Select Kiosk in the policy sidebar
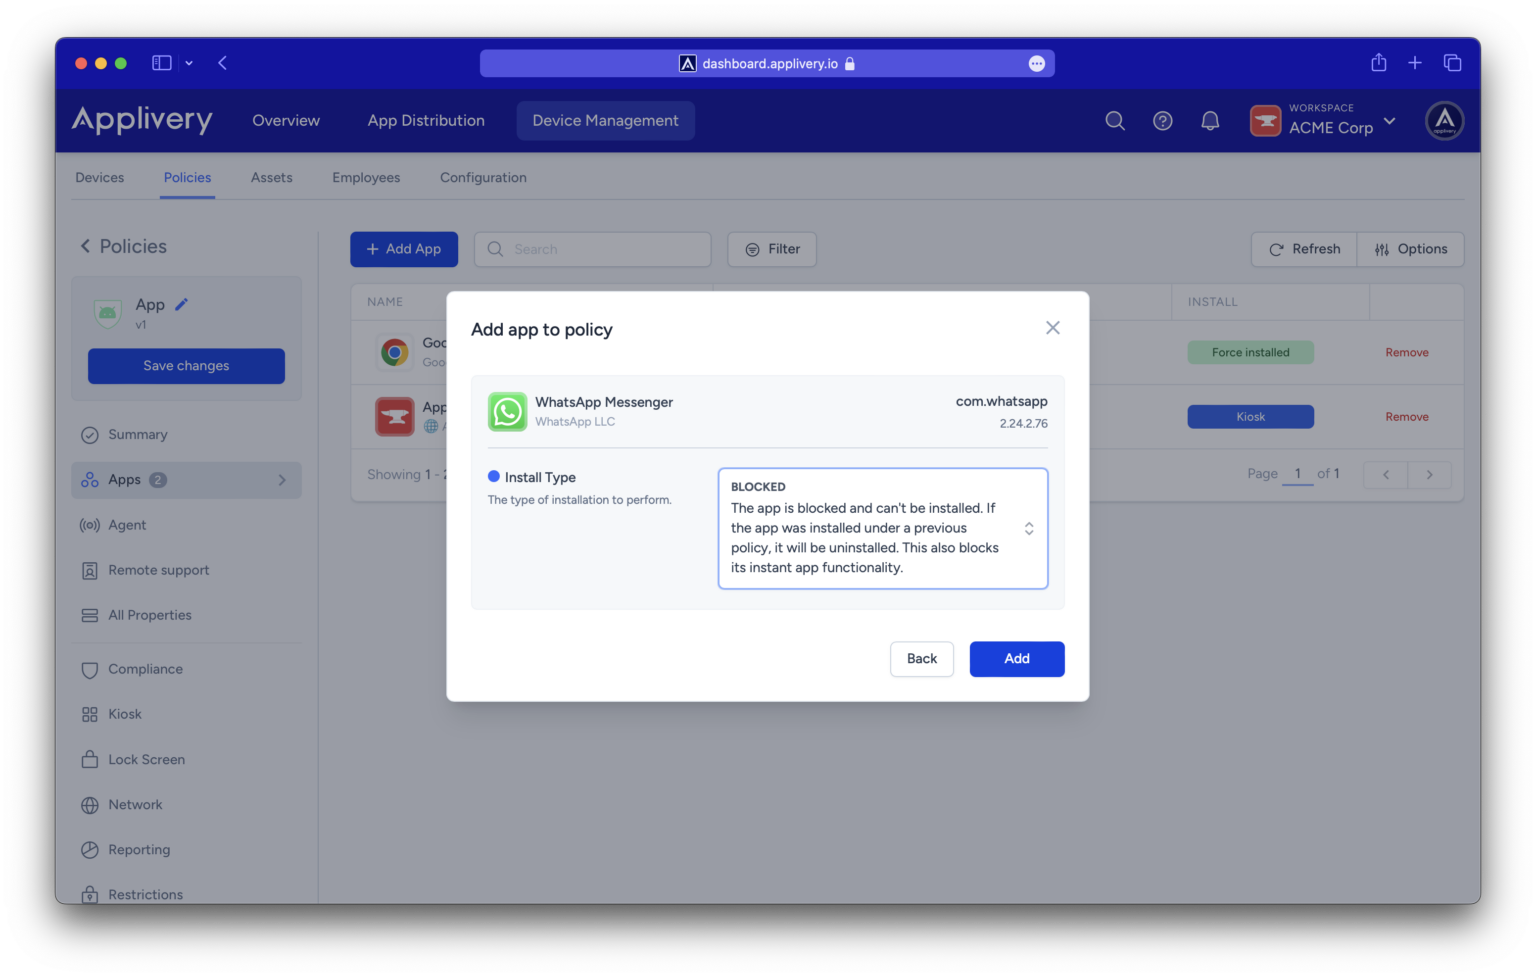Screen dimensions: 1536x977 click(125, 714)
